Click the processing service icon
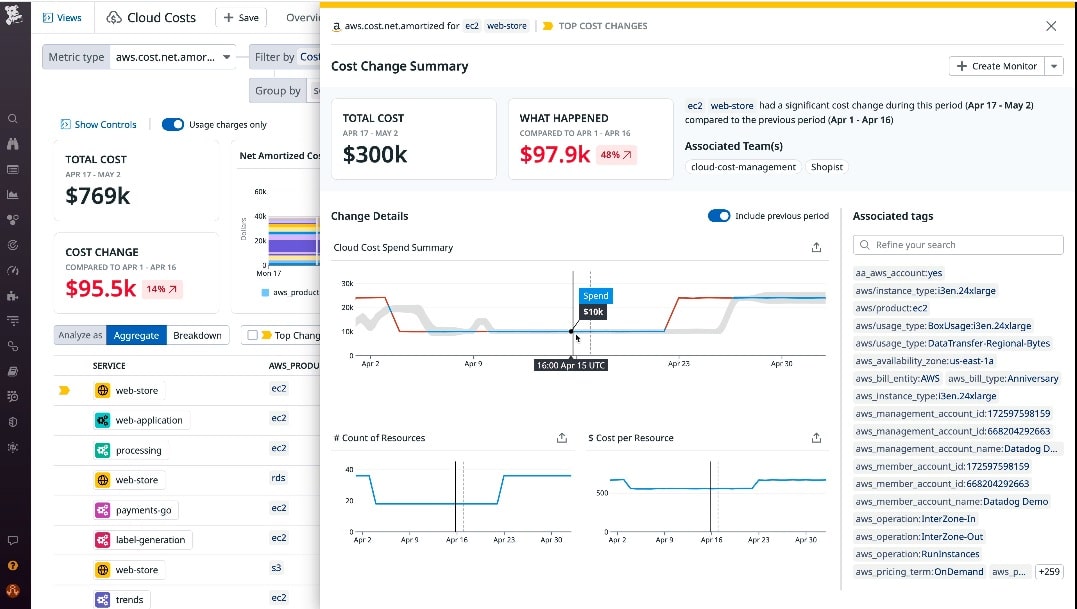 click(x=102, y=450)
